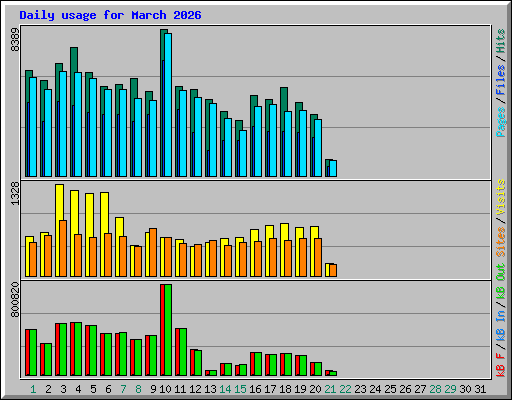Select day 11 on the date axis

(180, 389)
